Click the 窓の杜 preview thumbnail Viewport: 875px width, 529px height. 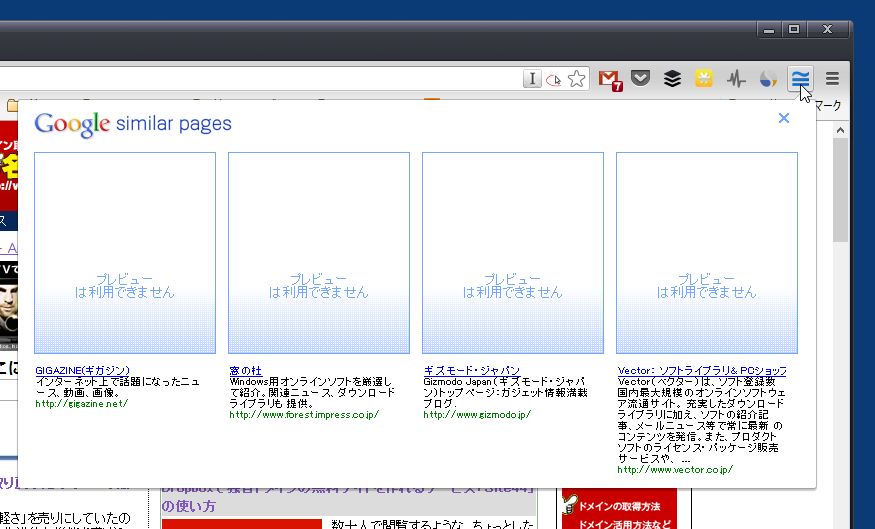[x=319, y=253]
